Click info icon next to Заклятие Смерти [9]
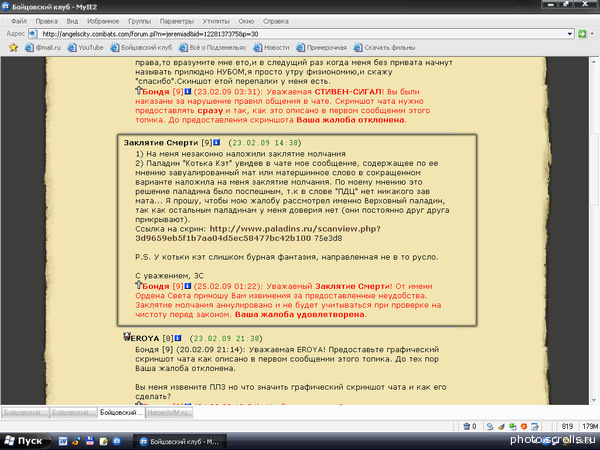Image resolution: width=600 pixels, height=450 pixels. click(x=217, y=143)
